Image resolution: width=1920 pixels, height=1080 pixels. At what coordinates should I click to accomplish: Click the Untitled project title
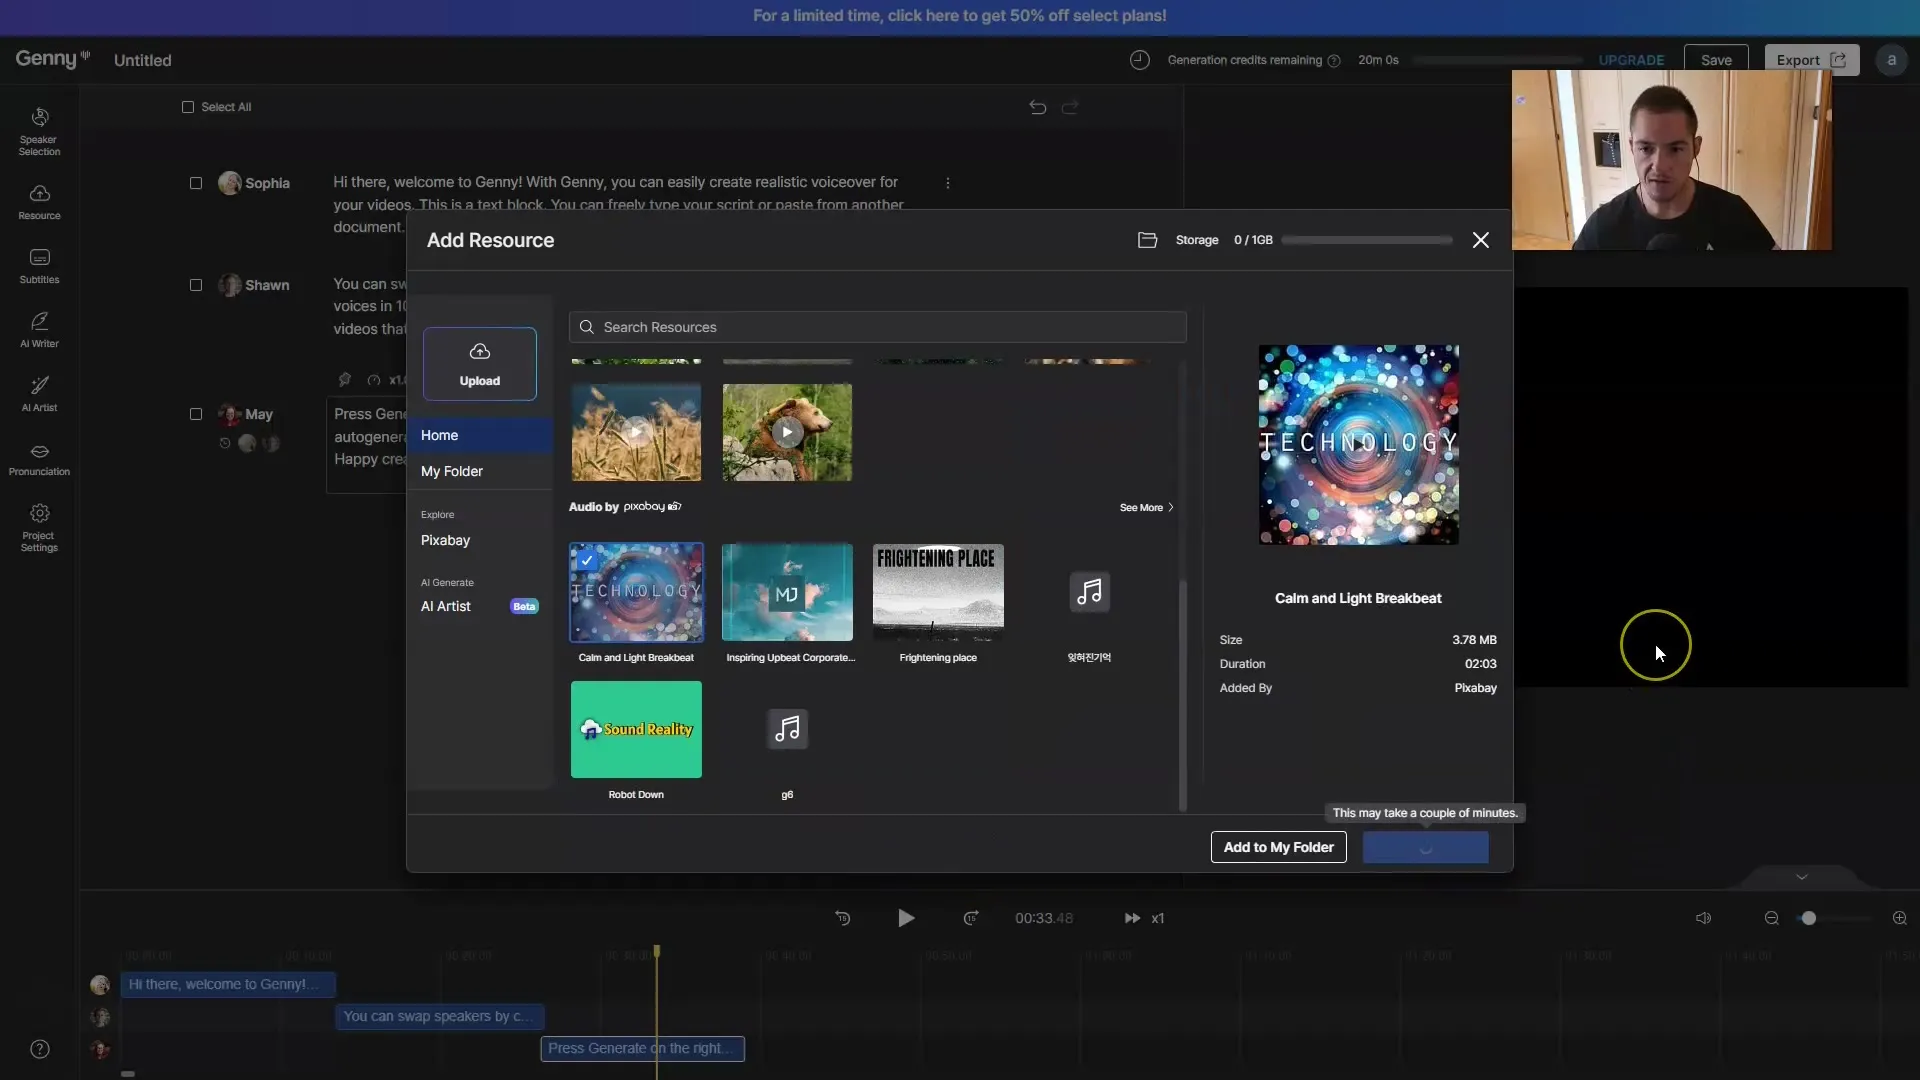[x=143, y=60]
